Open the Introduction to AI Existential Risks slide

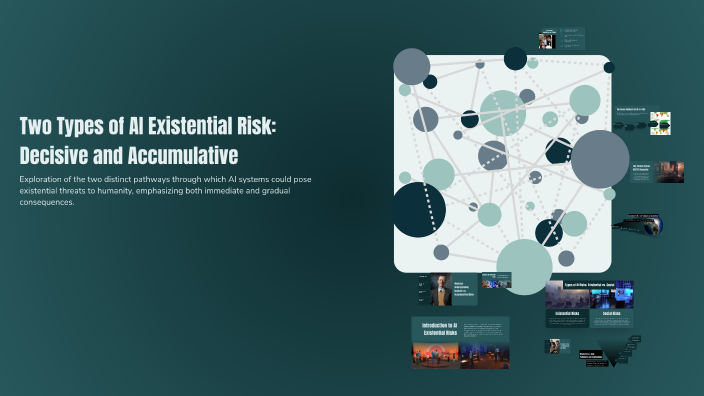(x=460, y=343)
